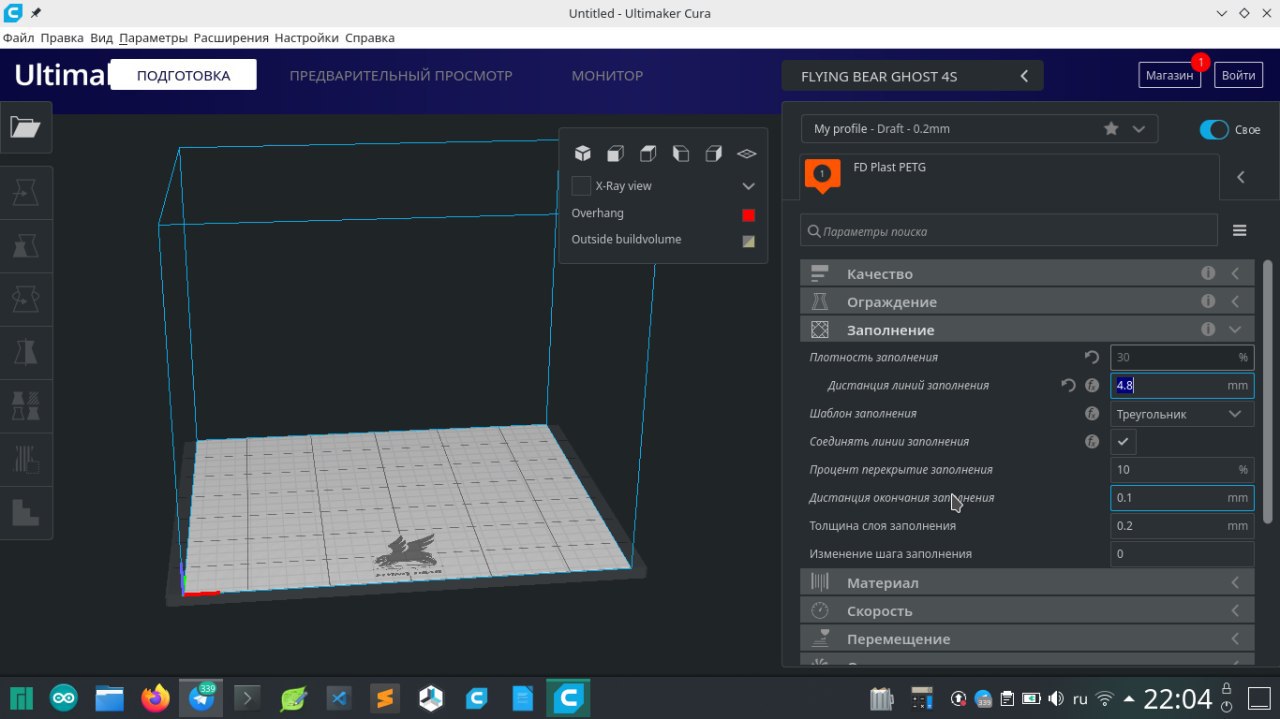Open the Параметры menu
This screenshot has height=719, width=1280.
(x=153, y=38)
